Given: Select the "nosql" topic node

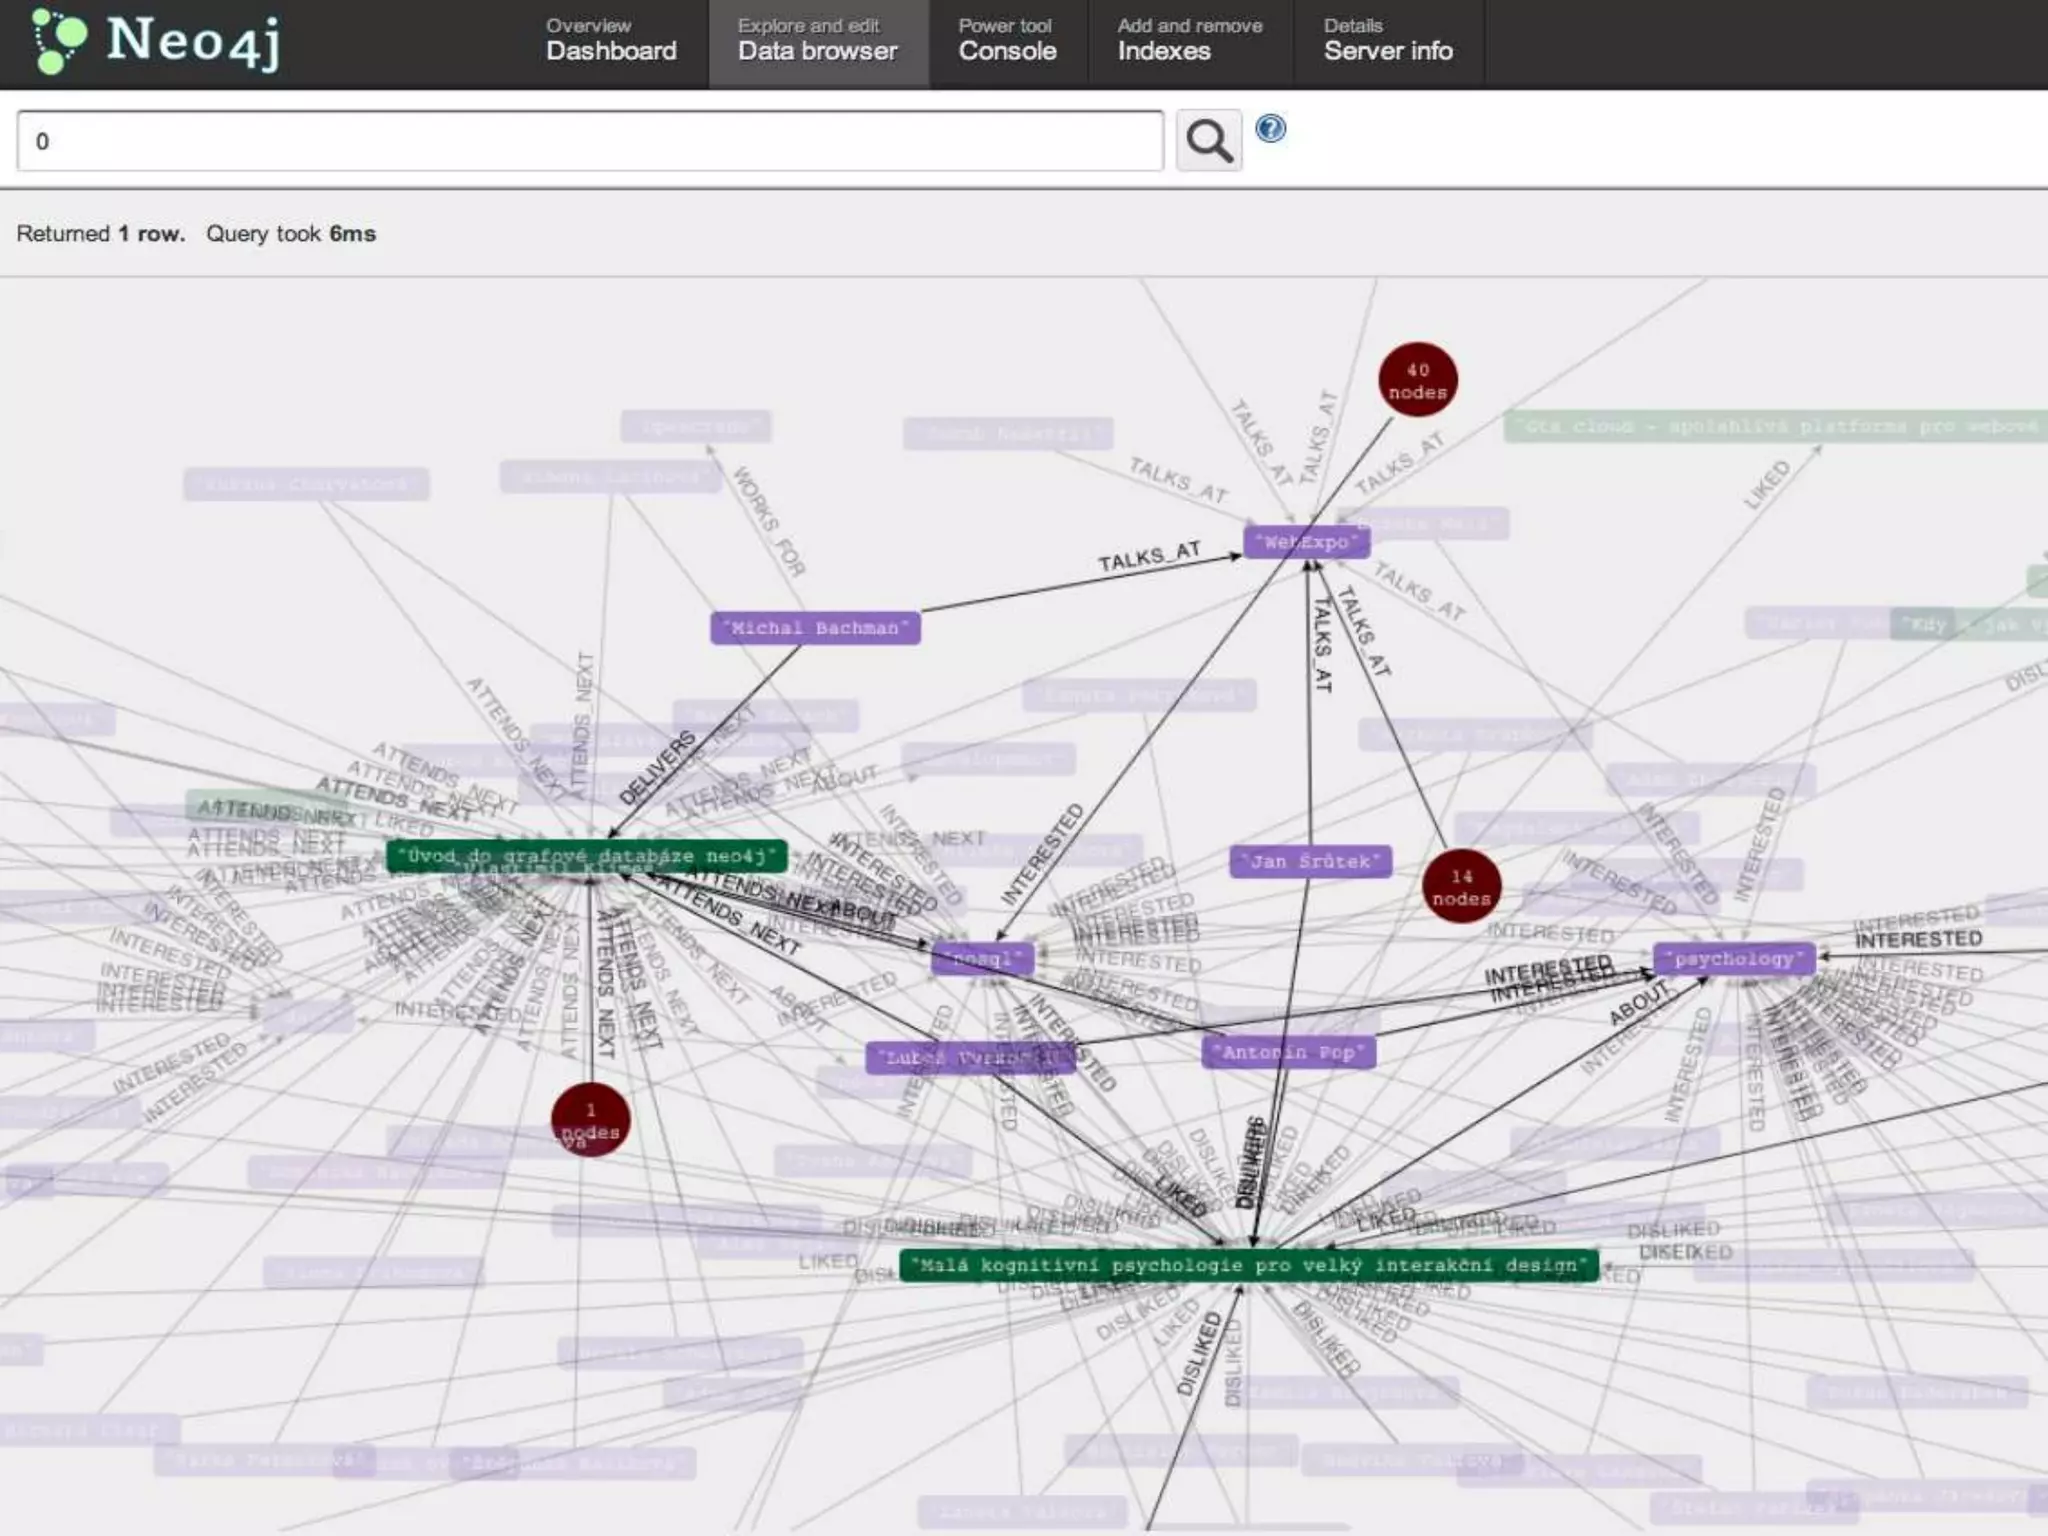Looking at the screenshot, I should [x=981, y=959].
